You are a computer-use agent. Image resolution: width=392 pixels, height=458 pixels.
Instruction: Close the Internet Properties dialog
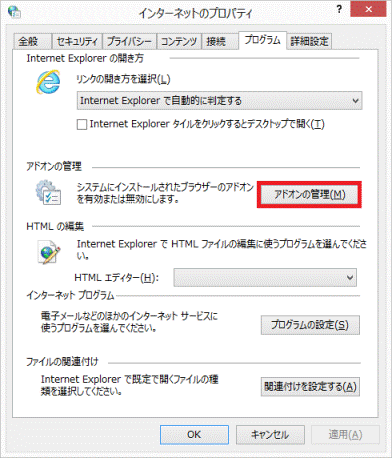(x=368, y=9)
